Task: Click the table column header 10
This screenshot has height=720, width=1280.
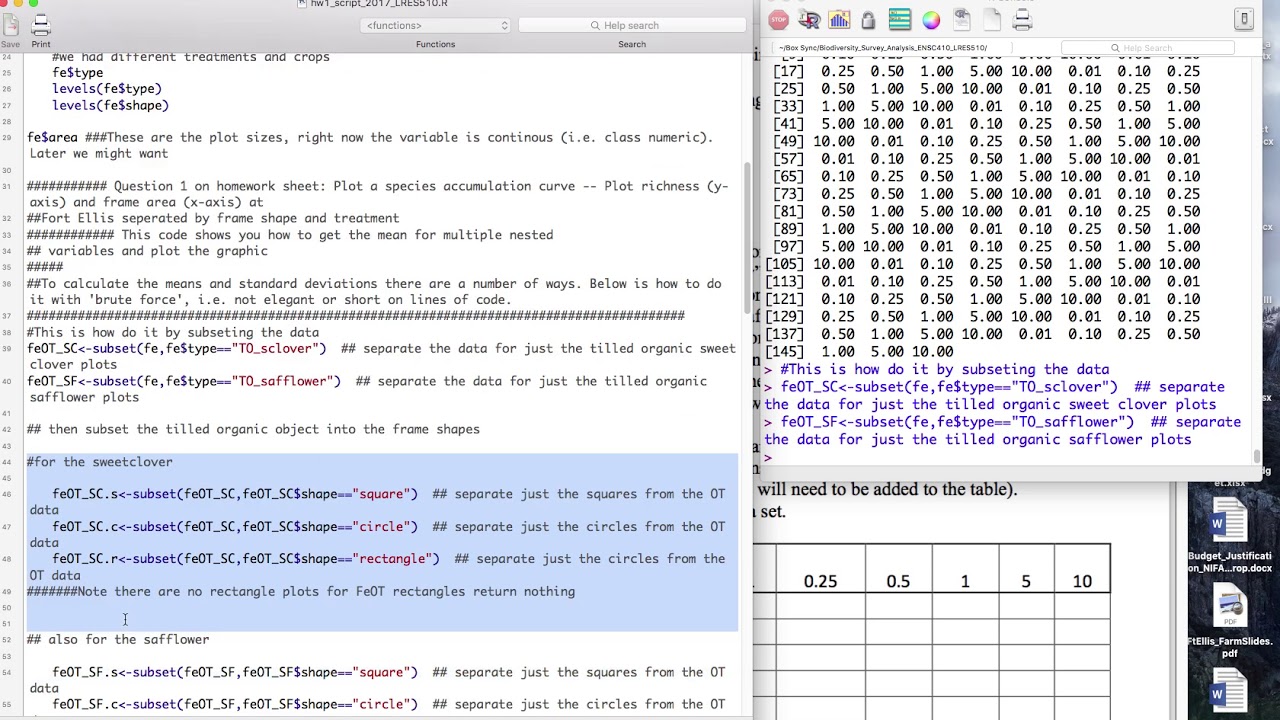Action: [x=1082, y=581]
